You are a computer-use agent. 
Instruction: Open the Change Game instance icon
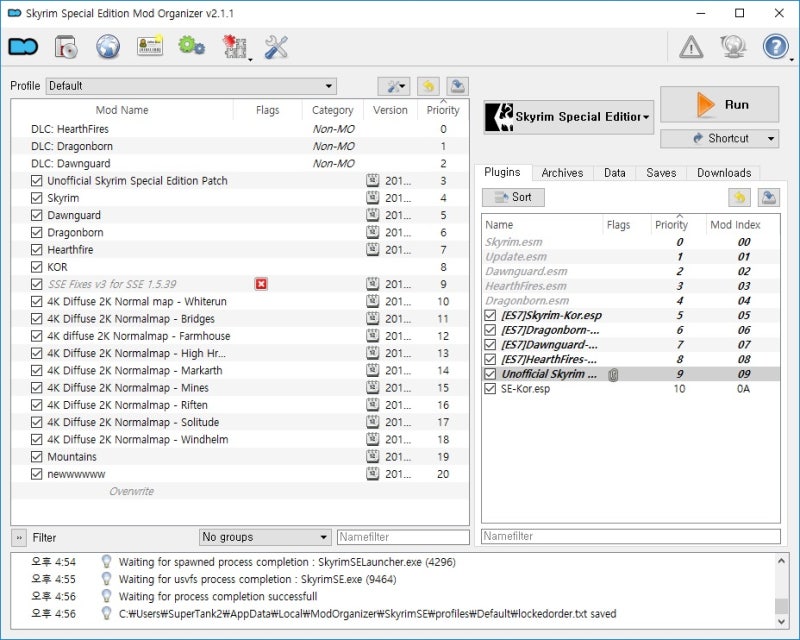pos(23,47)
